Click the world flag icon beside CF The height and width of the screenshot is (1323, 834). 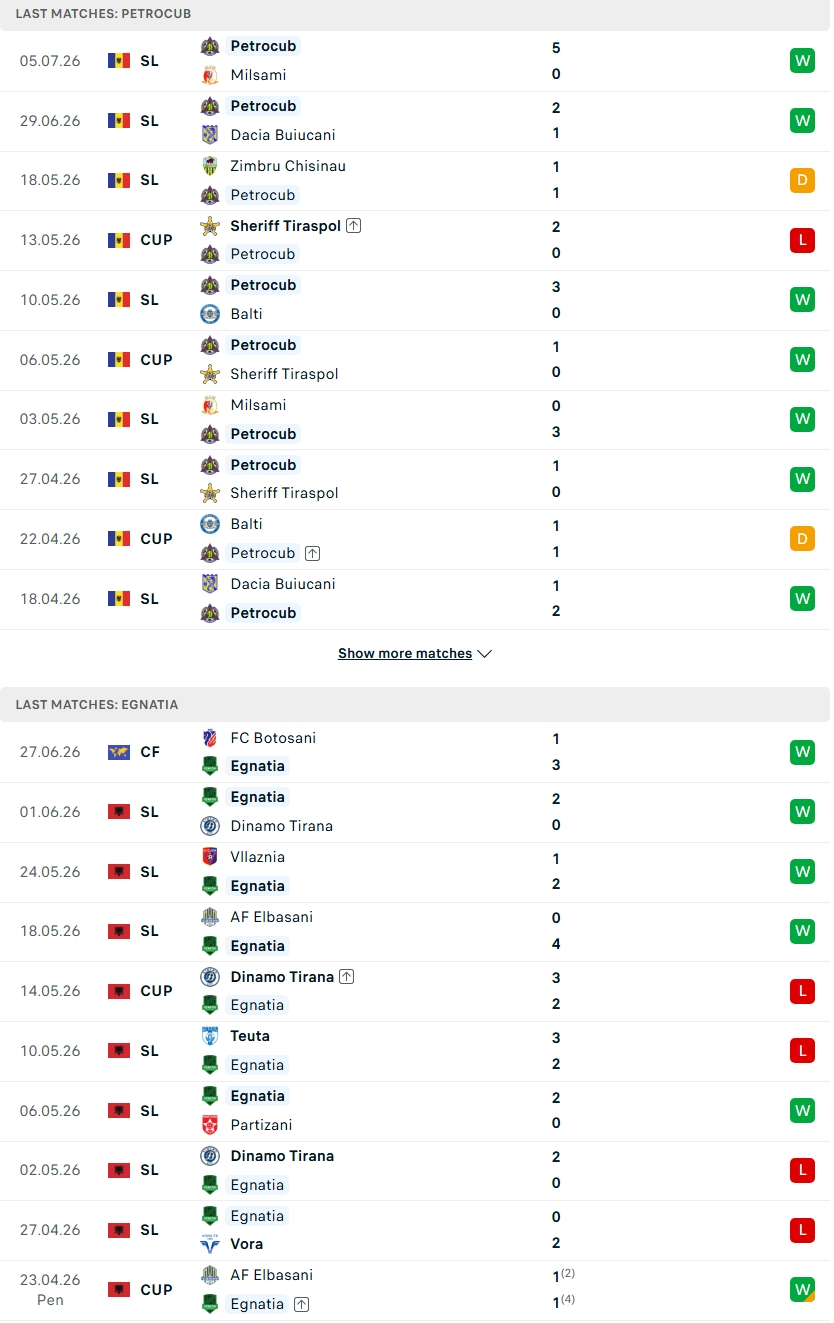[x=119, y=752]
